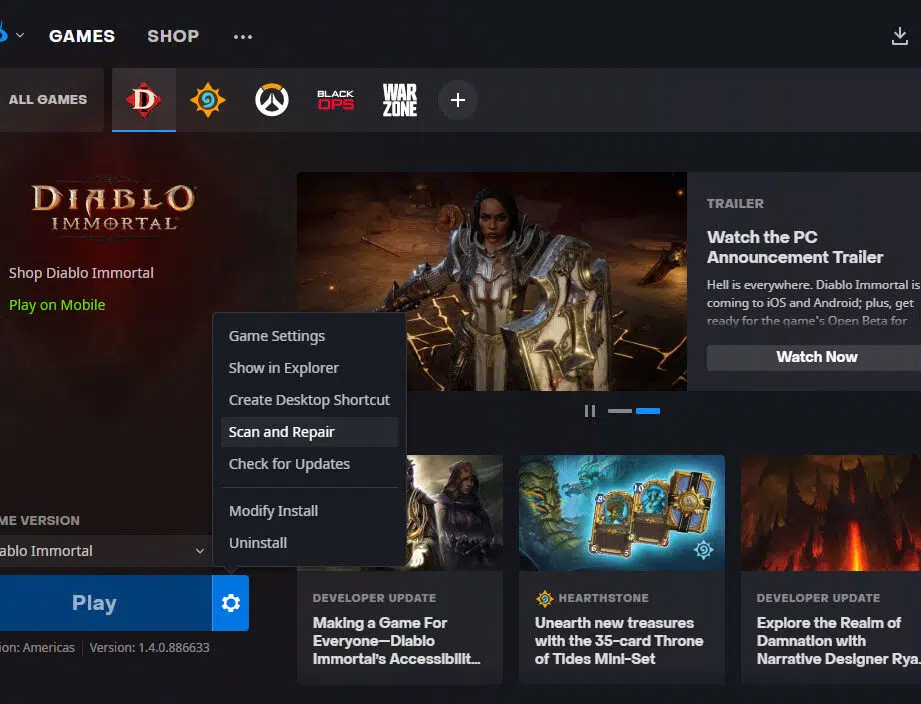The height and width of the screenshot is (704, 921).
Task: Click the TRAILER label
Action: pyautogui.click(x=735, y=204)
